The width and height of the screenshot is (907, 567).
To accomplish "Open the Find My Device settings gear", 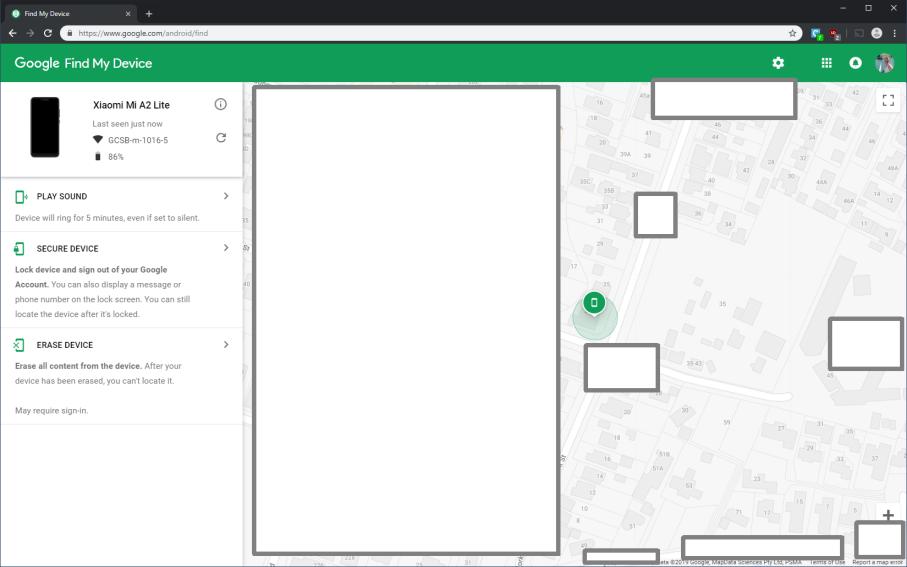I will (x=778, y=62).
